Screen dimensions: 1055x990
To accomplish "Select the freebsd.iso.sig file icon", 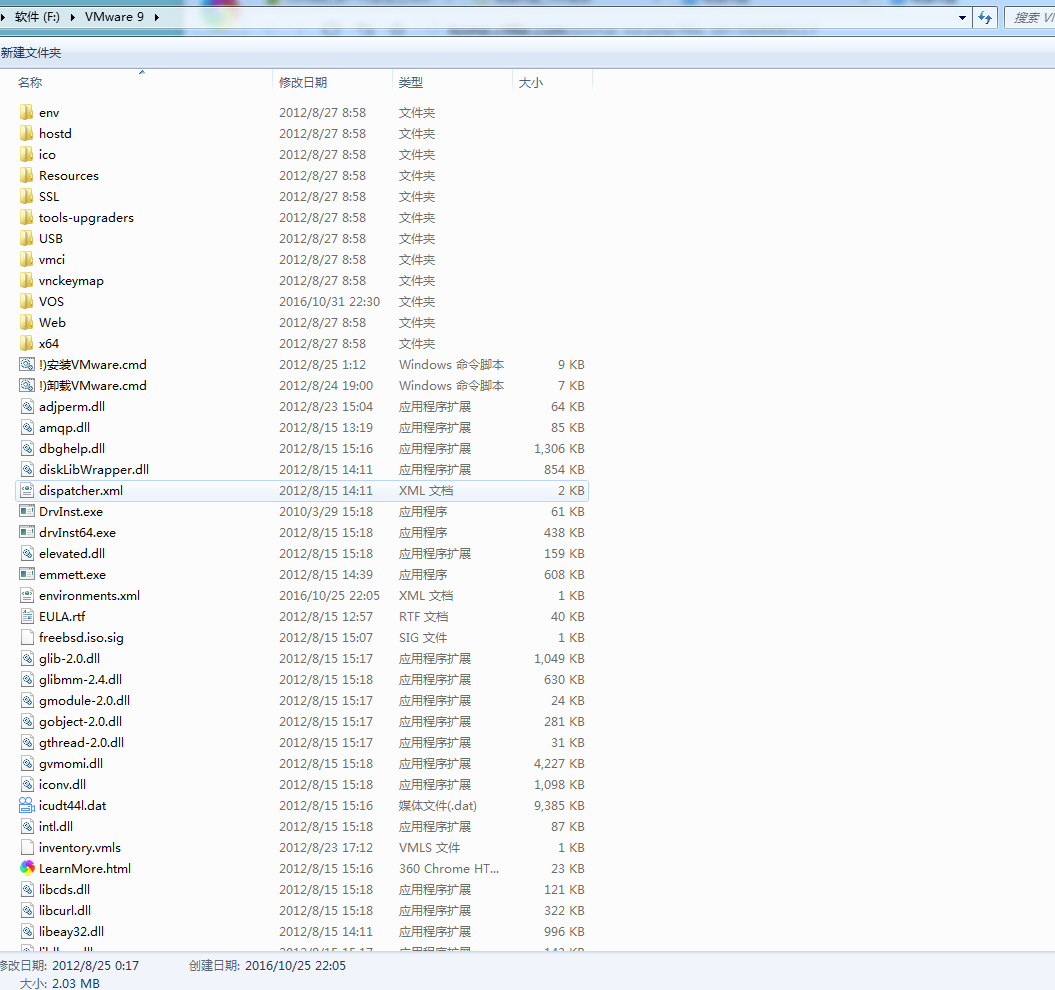I will (27, 637).
